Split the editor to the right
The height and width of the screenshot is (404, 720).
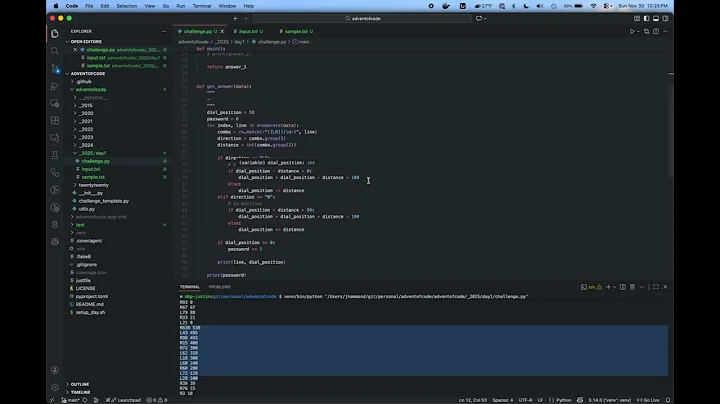[656, 31]
